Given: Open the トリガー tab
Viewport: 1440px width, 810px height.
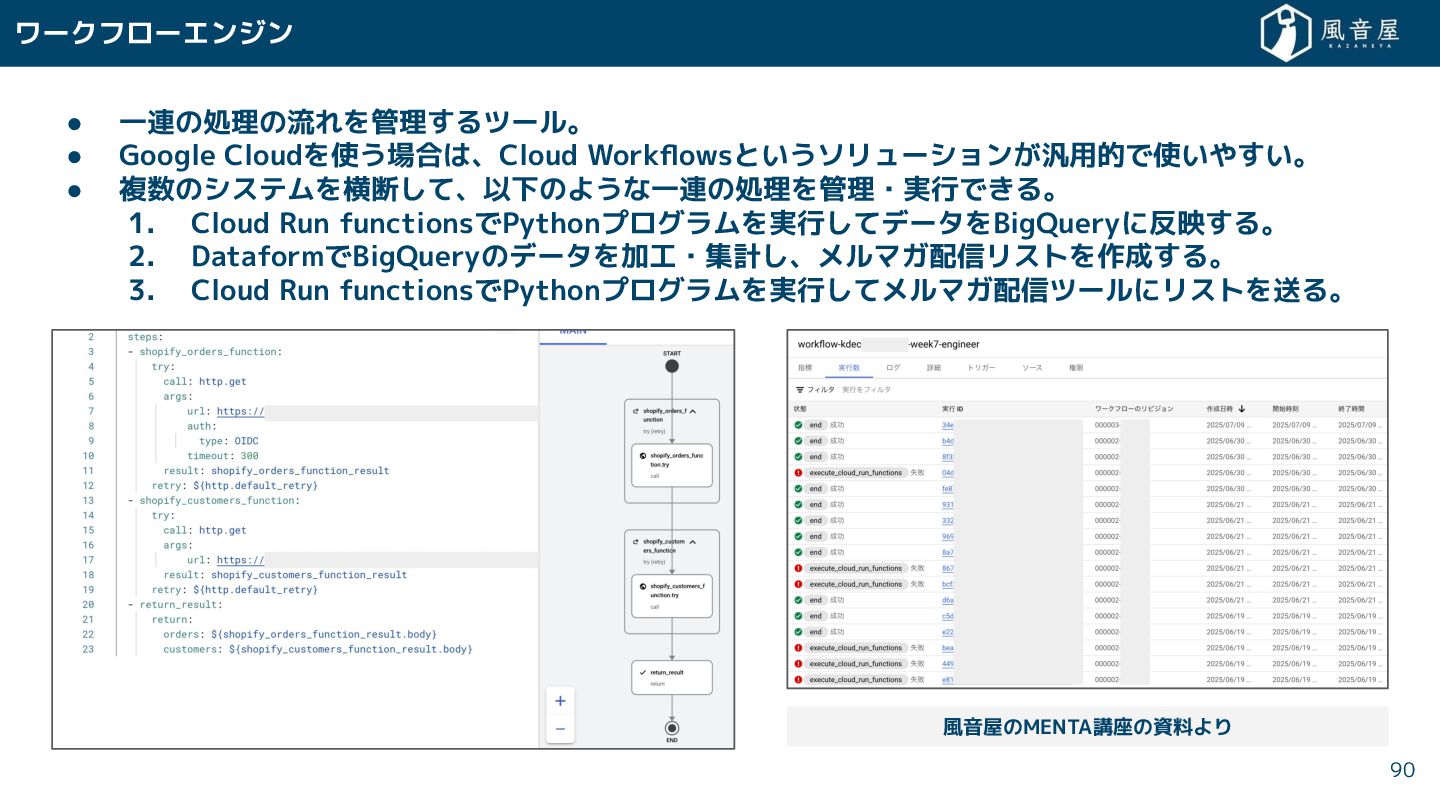Looking at the screenshot, I should pos(981,368).
